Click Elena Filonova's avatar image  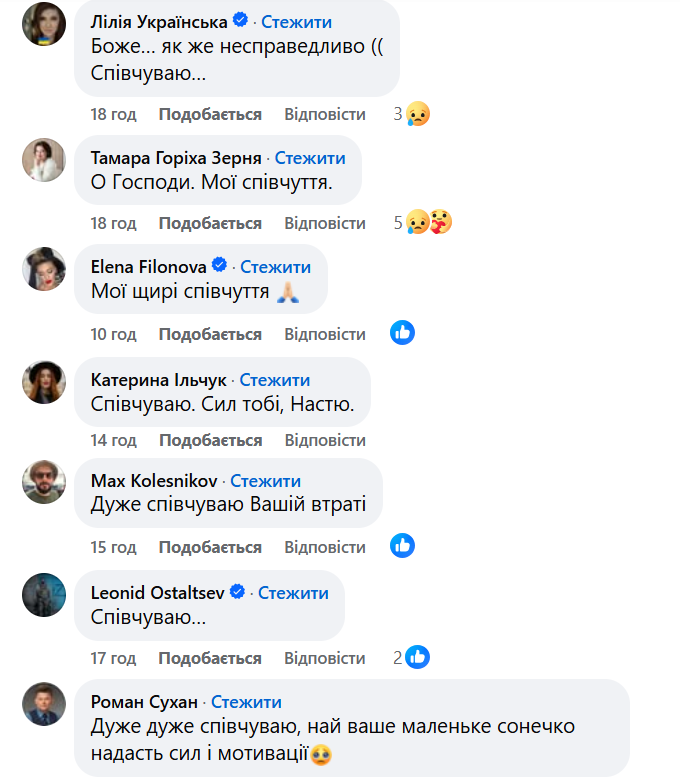pyautogui.click(x=44, y=268)
